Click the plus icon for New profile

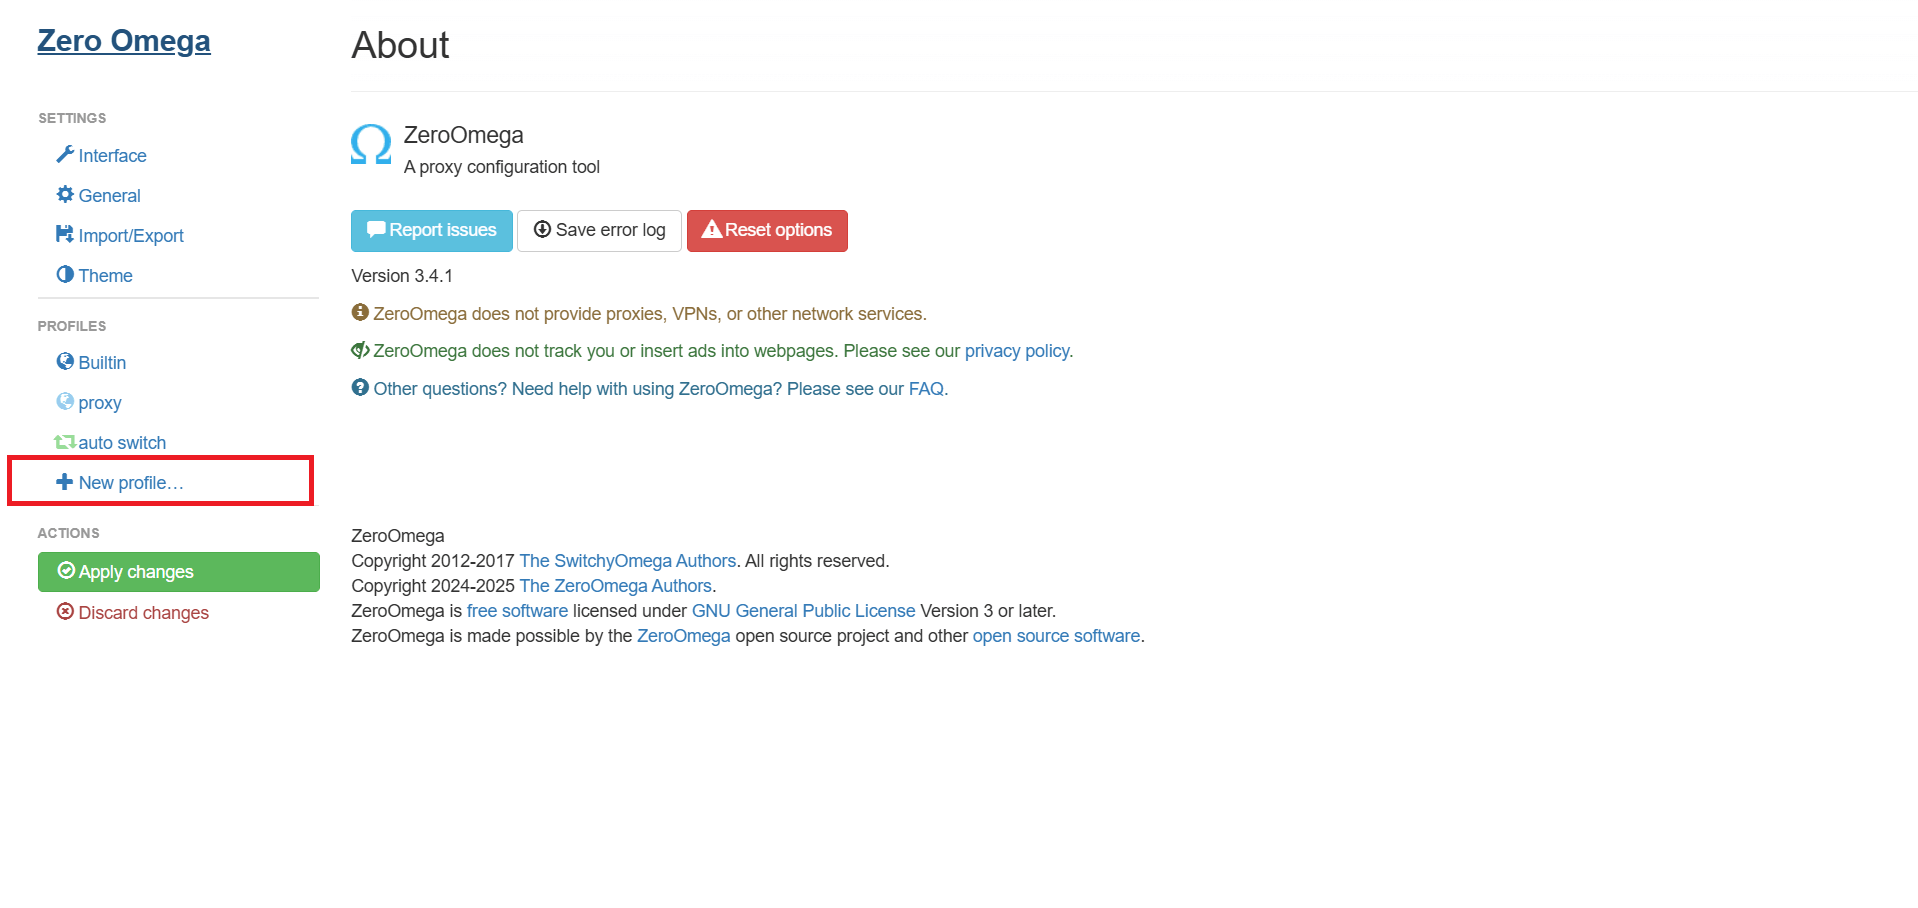point(65,481)
